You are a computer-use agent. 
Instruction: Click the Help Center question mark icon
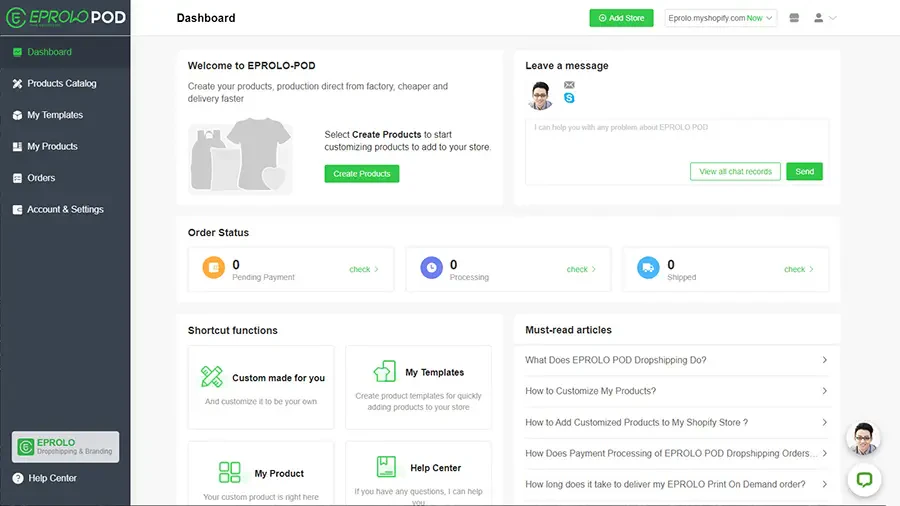tap(18, 478)
